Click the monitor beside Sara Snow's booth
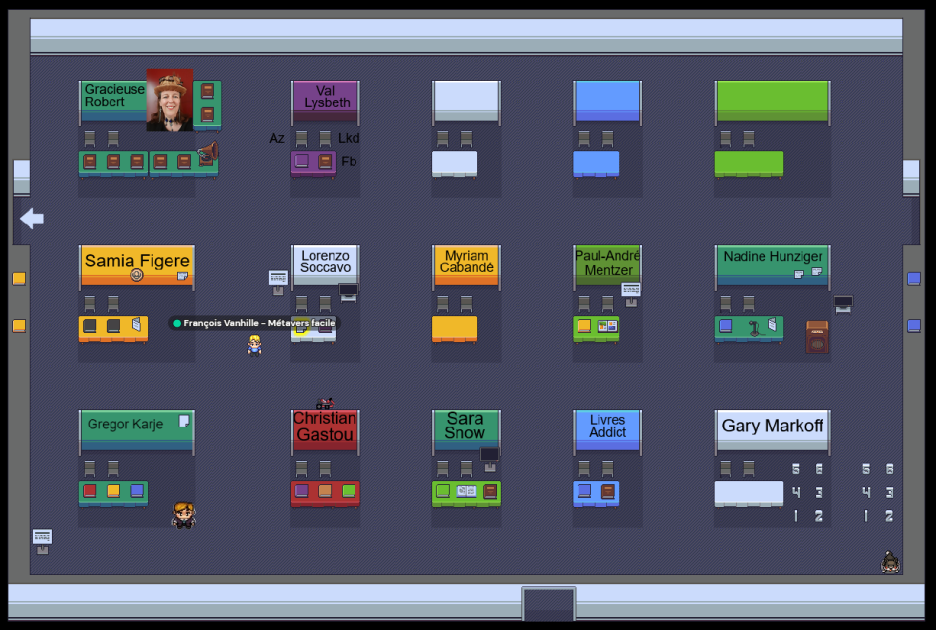This screenshot has width=936, height=630. [x=489, y=457]
